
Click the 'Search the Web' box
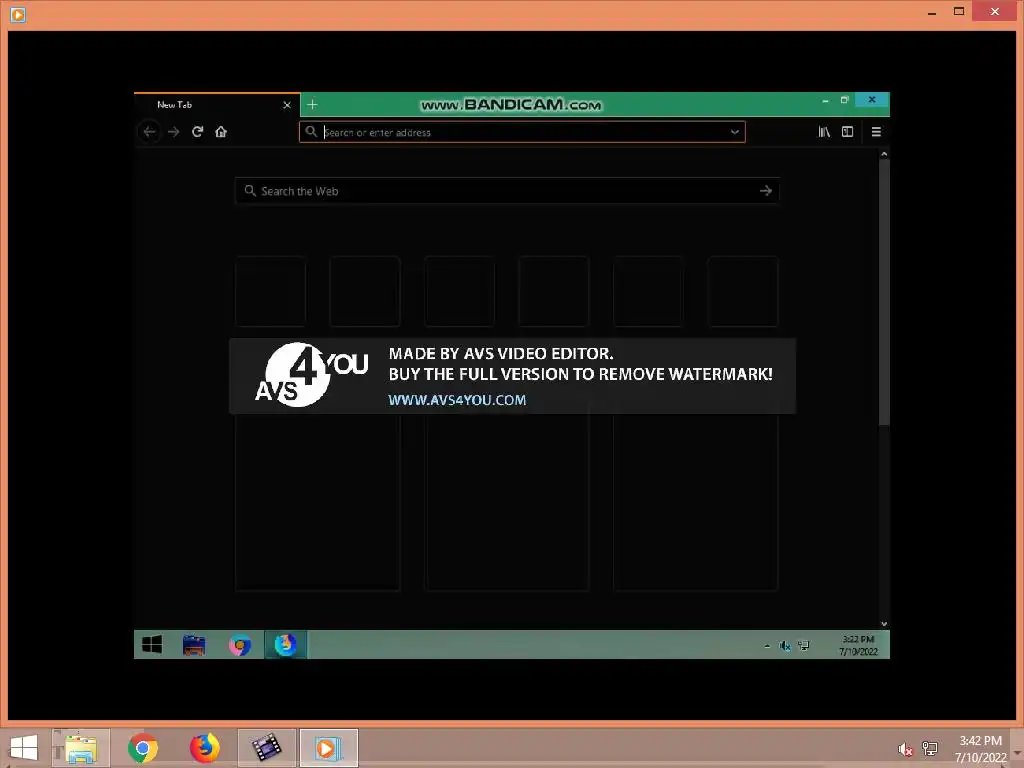(507, 191)
